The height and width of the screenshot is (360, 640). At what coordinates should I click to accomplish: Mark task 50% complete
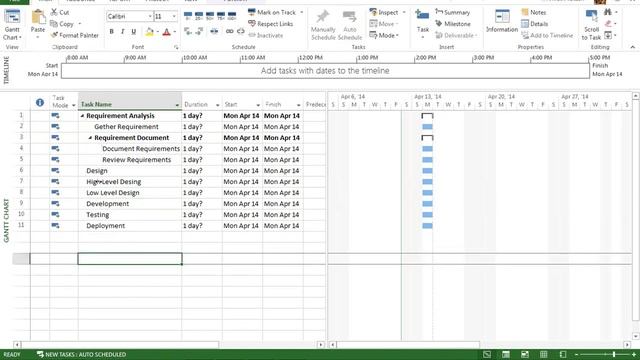click(210, 16)
